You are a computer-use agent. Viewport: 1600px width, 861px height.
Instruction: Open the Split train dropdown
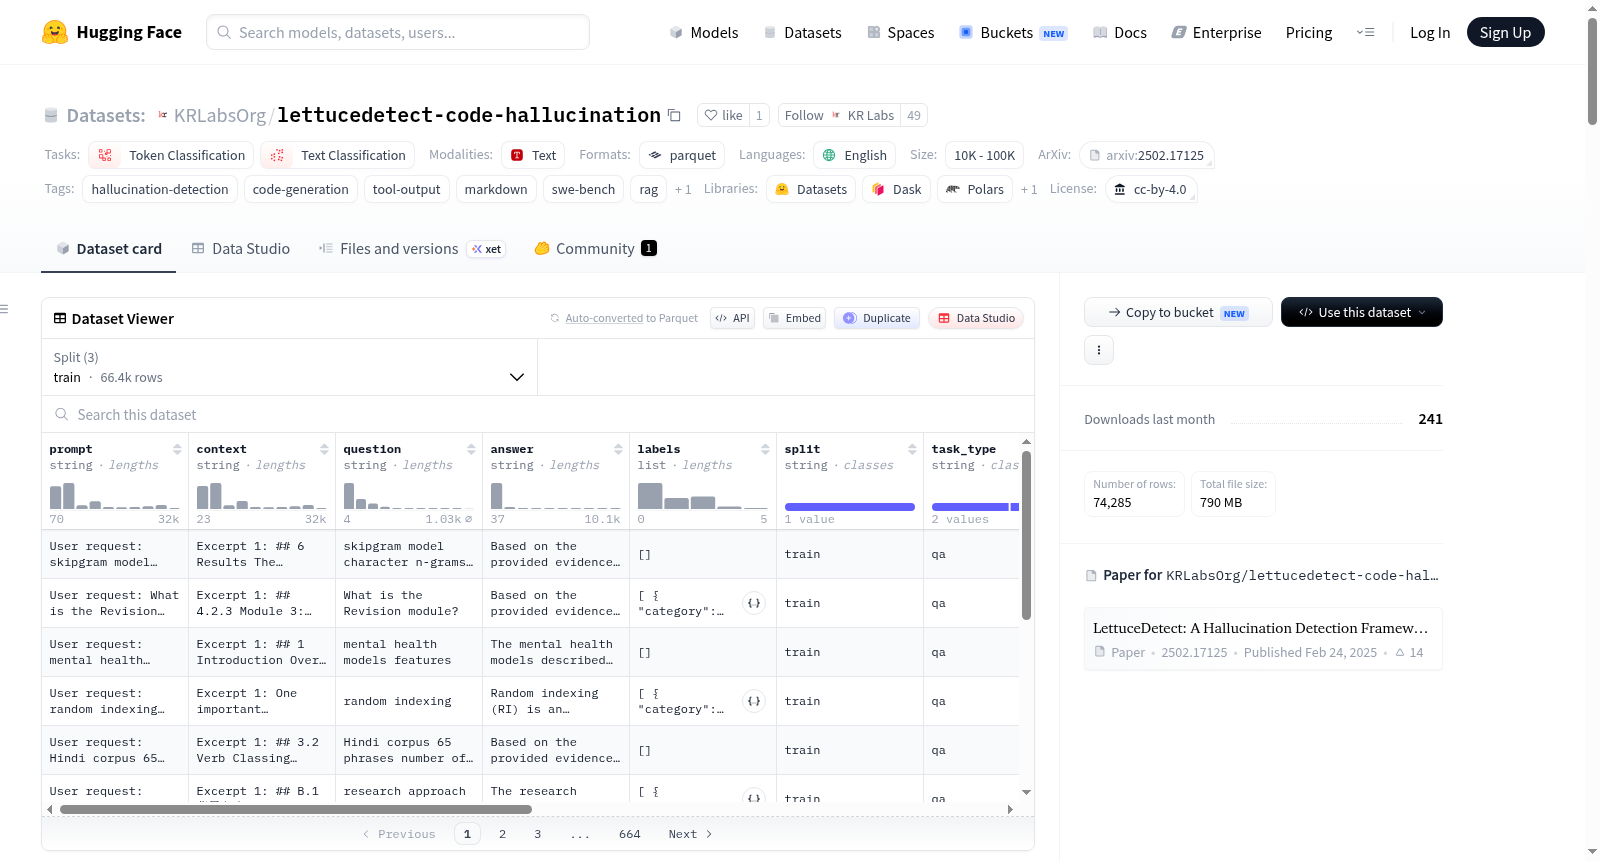coord(289,367)
